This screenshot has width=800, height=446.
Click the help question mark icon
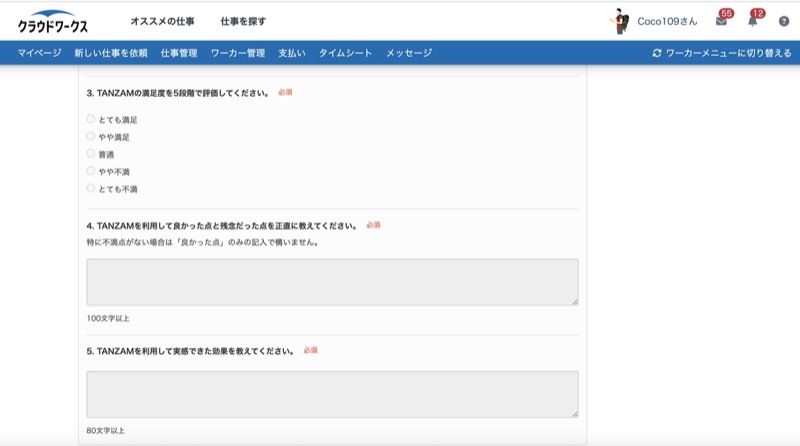784,21
